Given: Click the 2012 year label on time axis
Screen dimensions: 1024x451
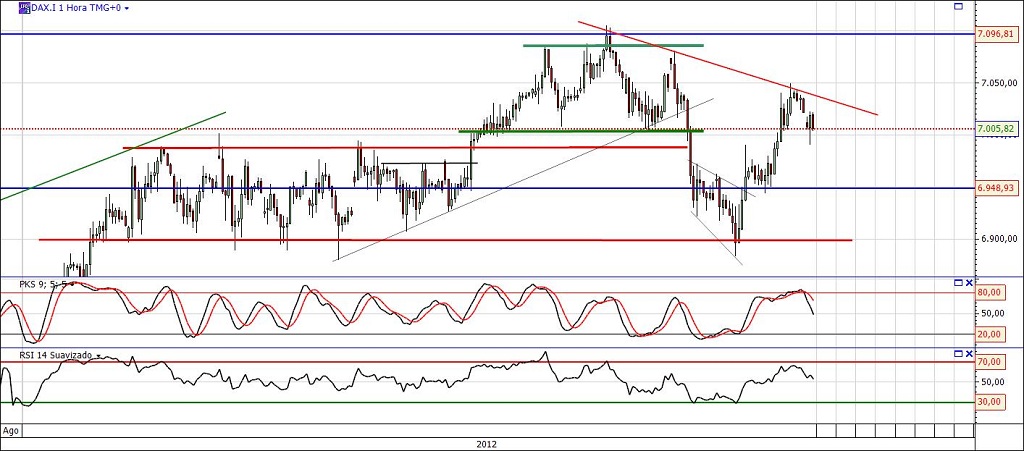Looking at the screenshot, I should pos(487,444).
